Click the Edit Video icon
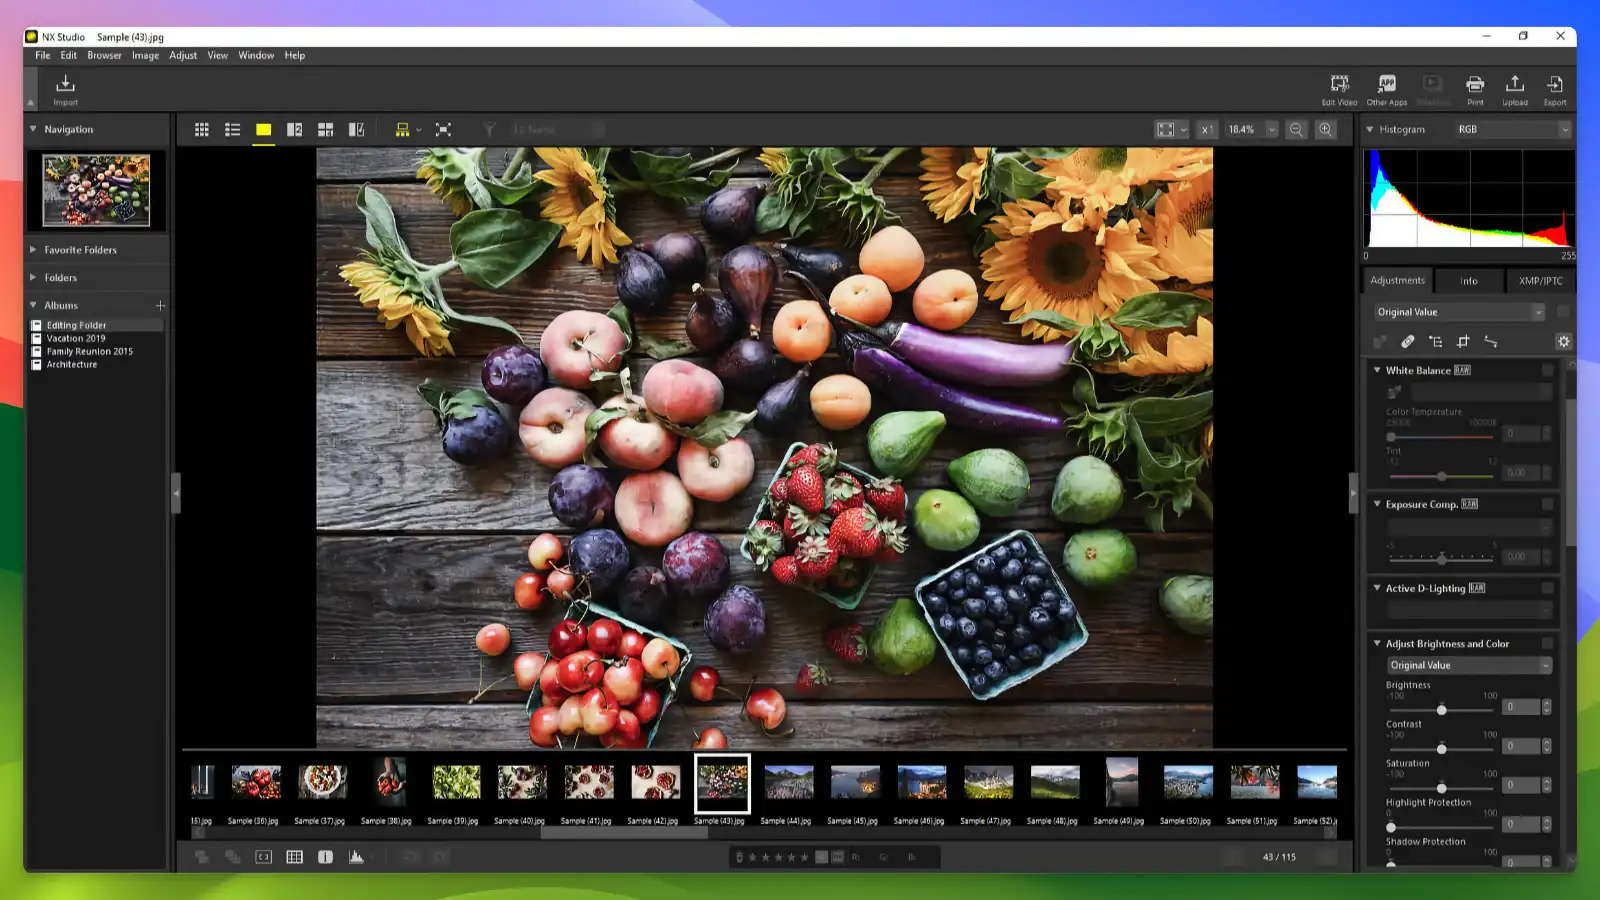This screenshot has height=900, width=1600. coord(1337,89)
